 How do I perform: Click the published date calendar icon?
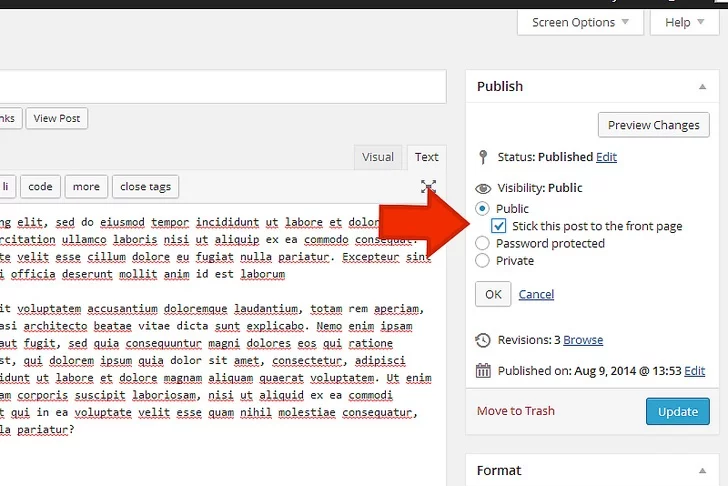click(x=483, y=371)
